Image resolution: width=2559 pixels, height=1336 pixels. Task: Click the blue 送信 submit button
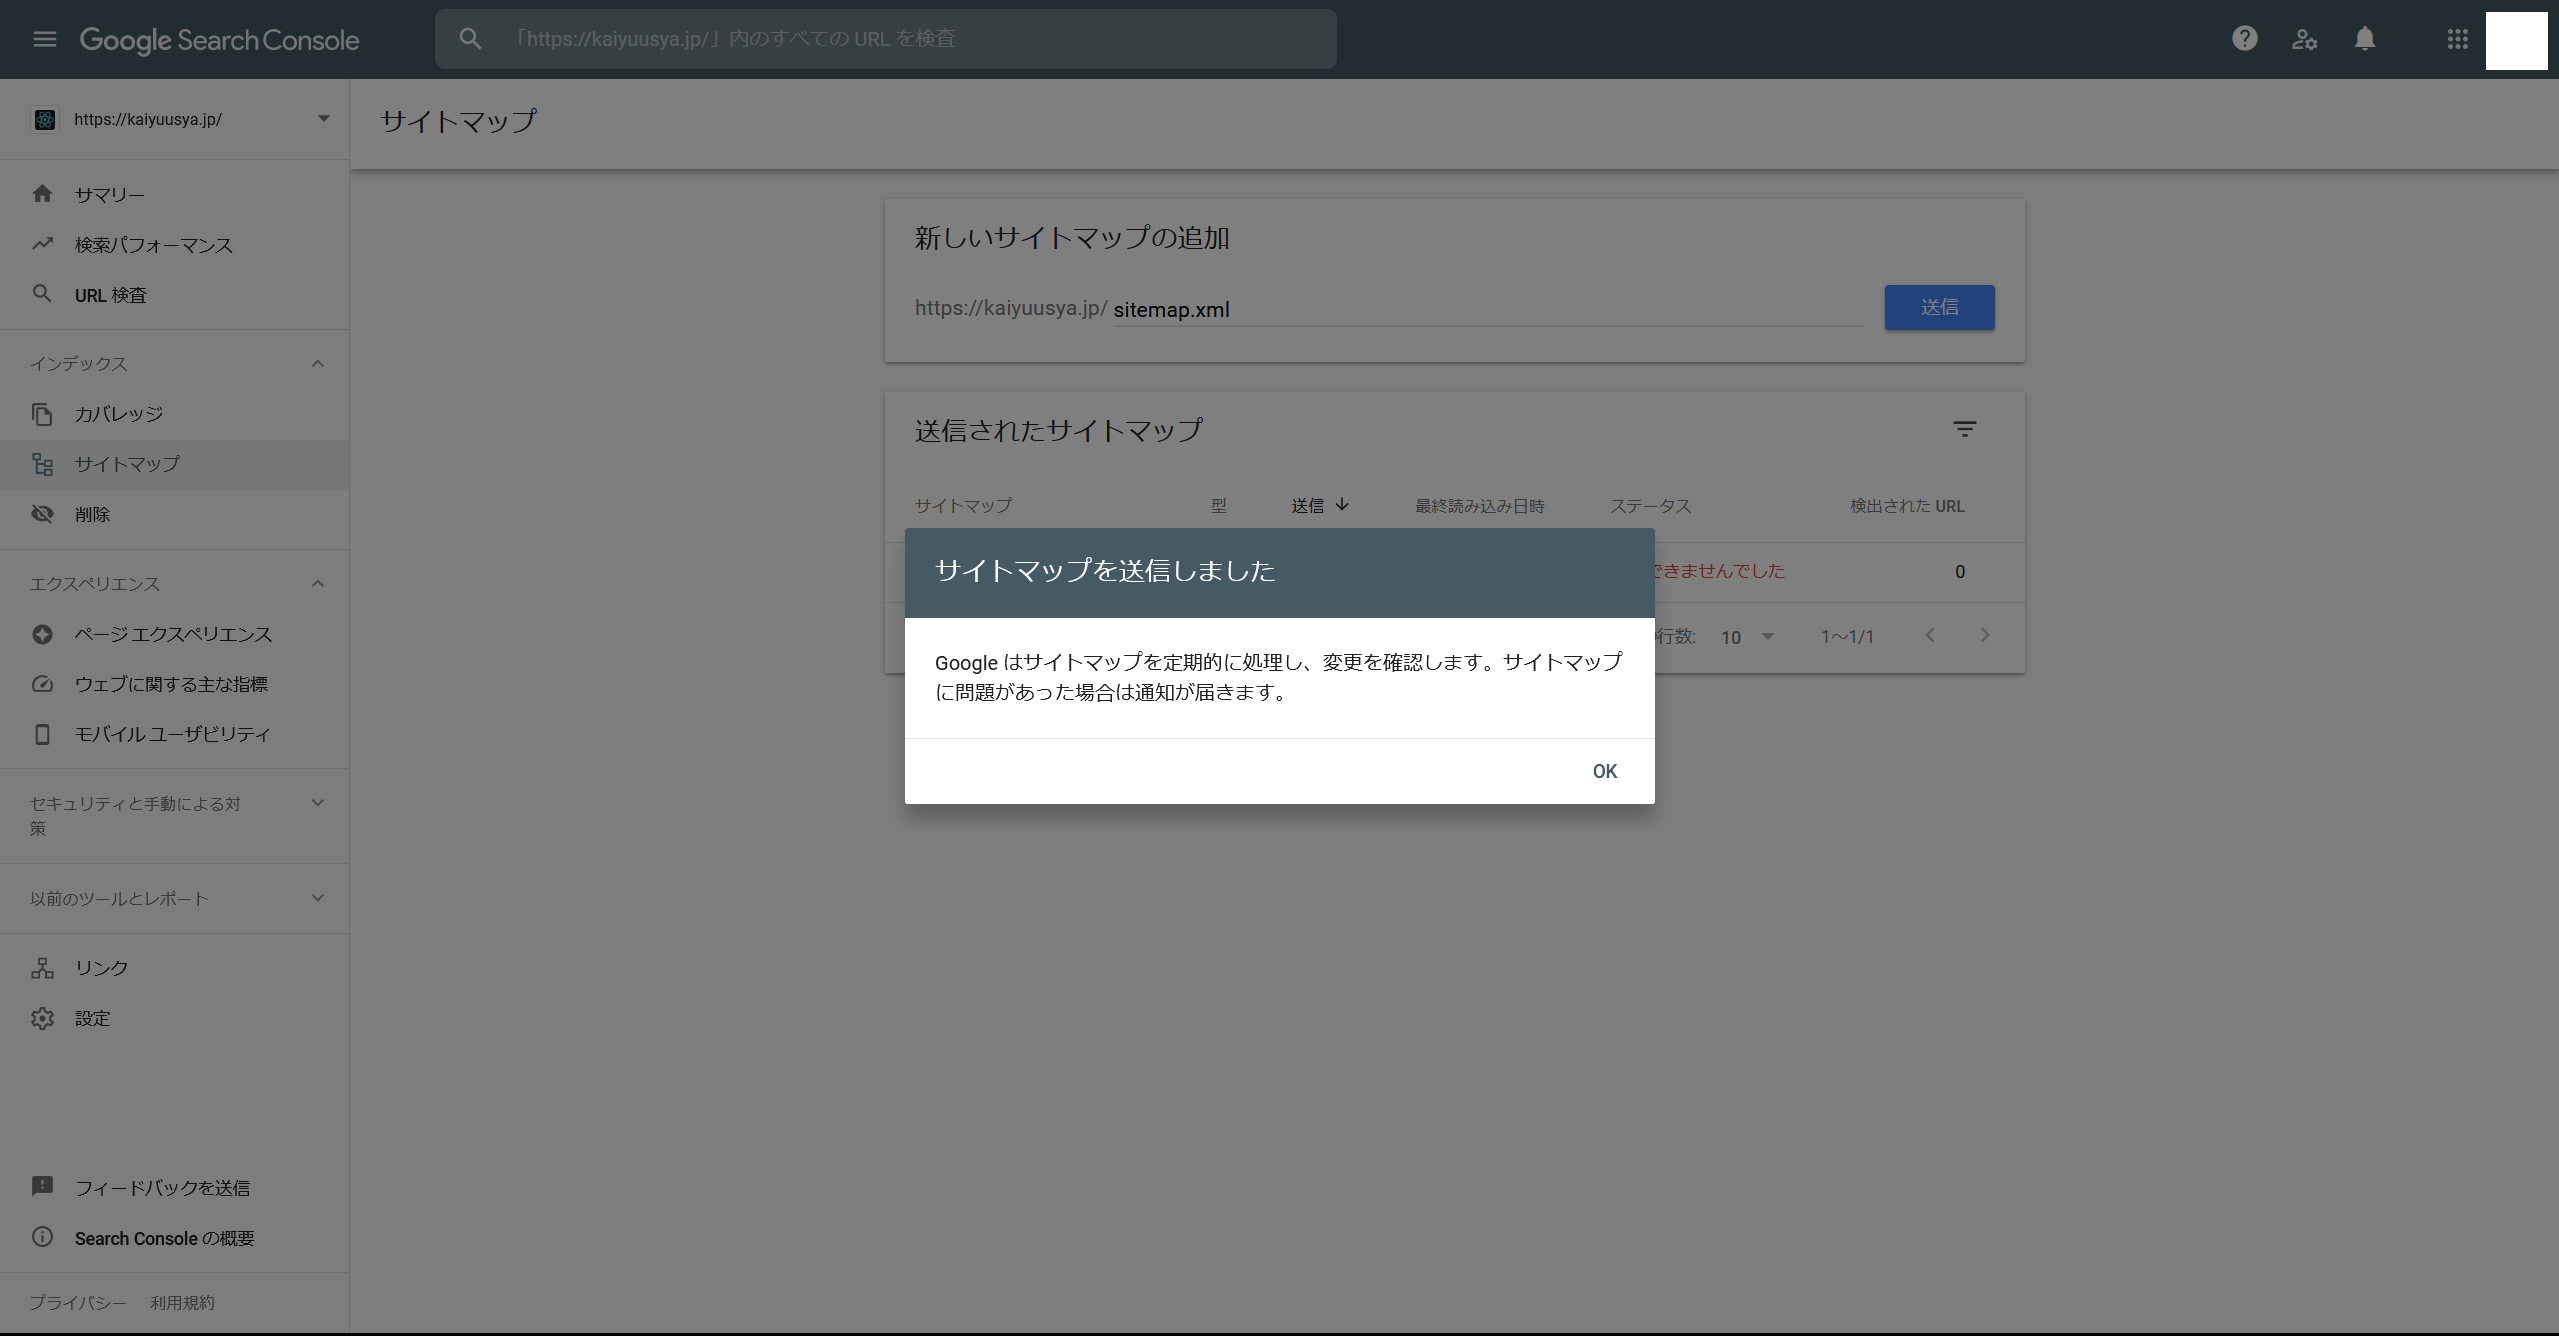(1939, 307)
